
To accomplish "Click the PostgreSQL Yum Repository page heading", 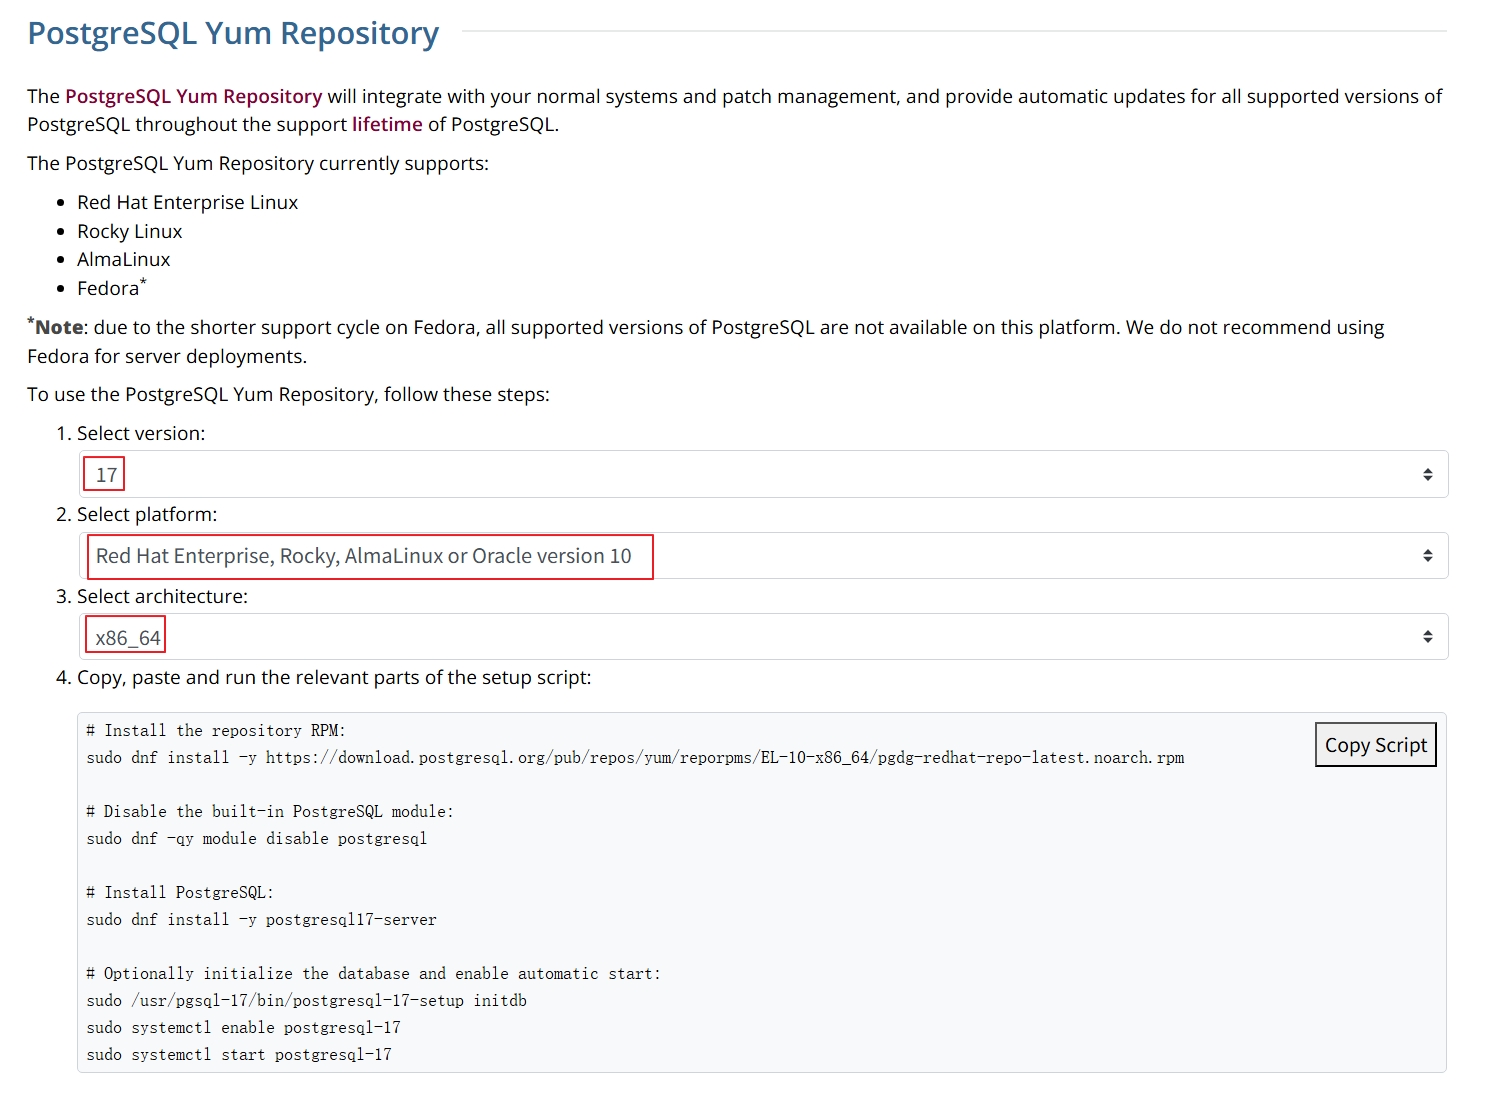I will [x=233, y=33].
